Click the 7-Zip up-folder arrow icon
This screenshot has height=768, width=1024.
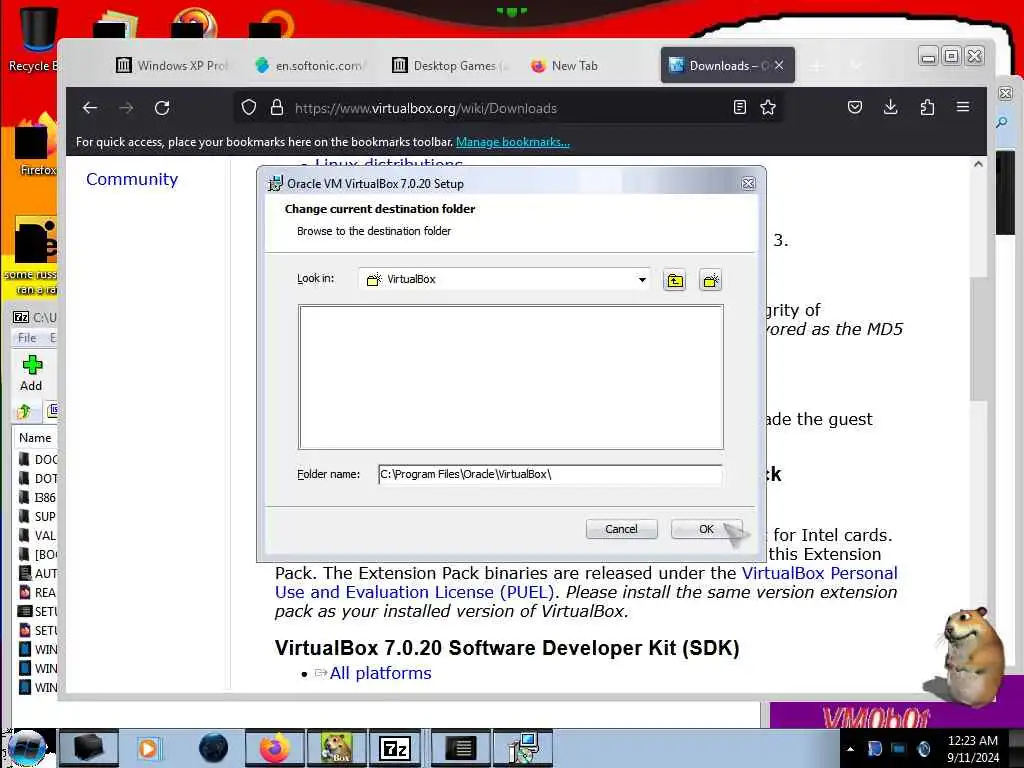[x=24, y=411]
